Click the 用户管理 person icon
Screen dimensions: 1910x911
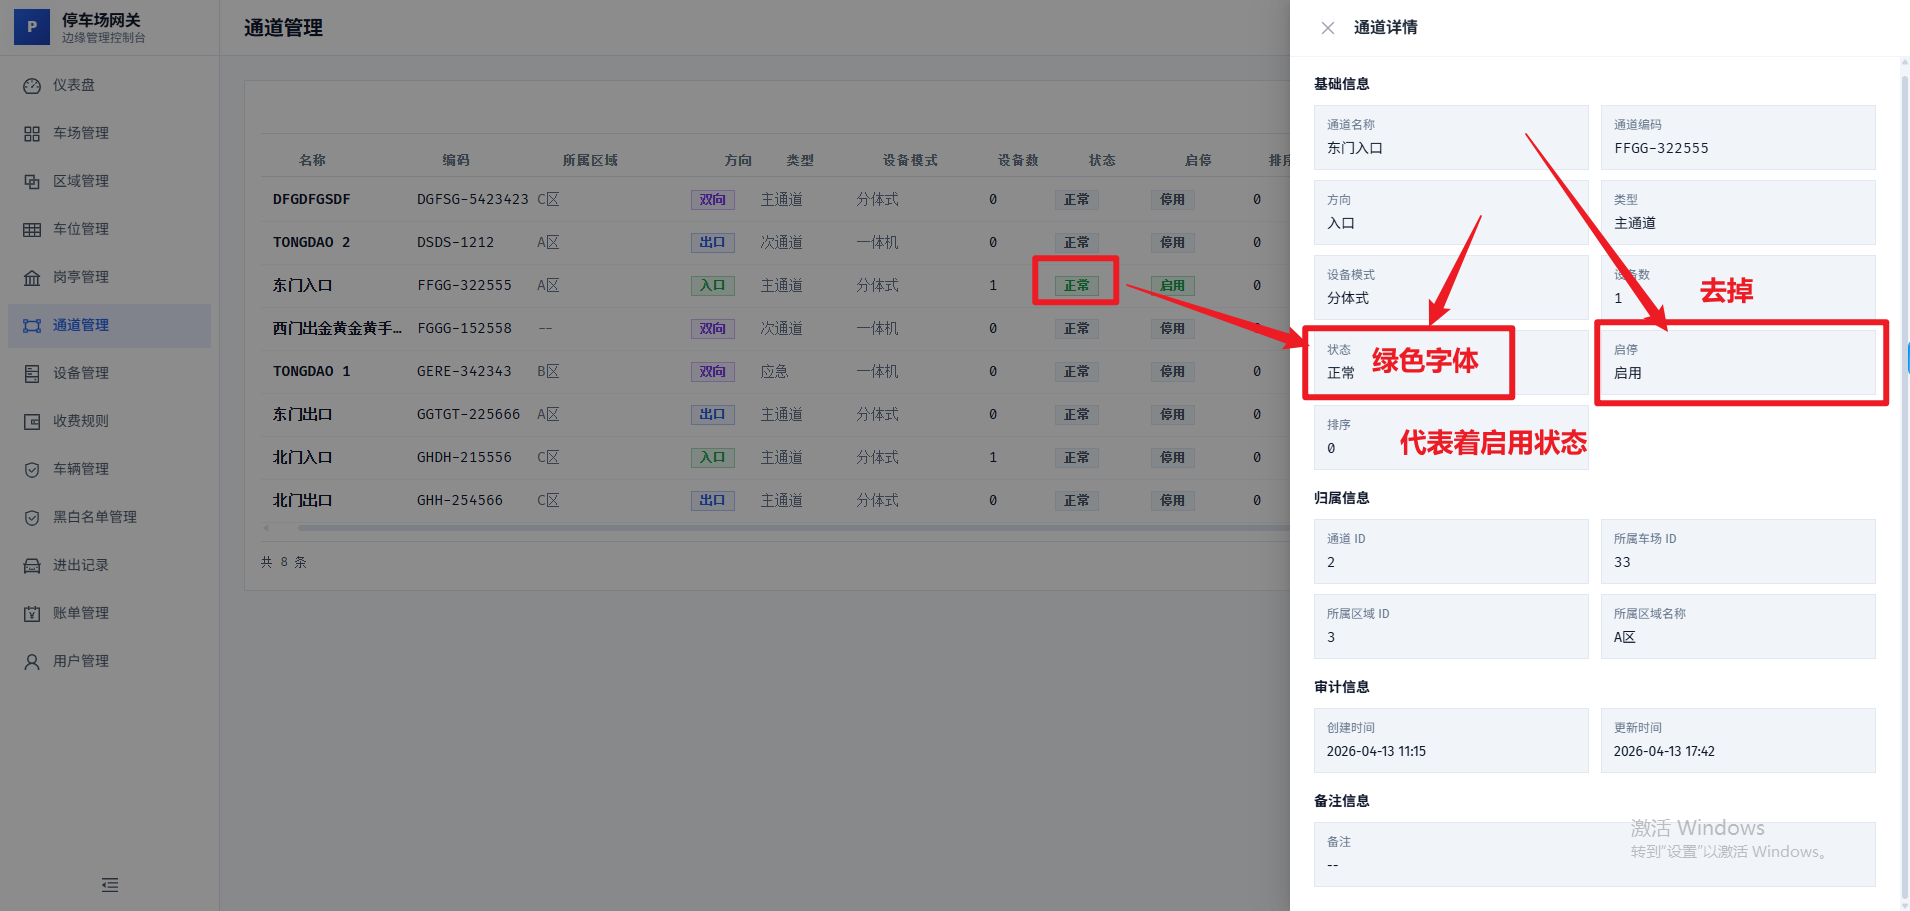click(x=32, y=662)
